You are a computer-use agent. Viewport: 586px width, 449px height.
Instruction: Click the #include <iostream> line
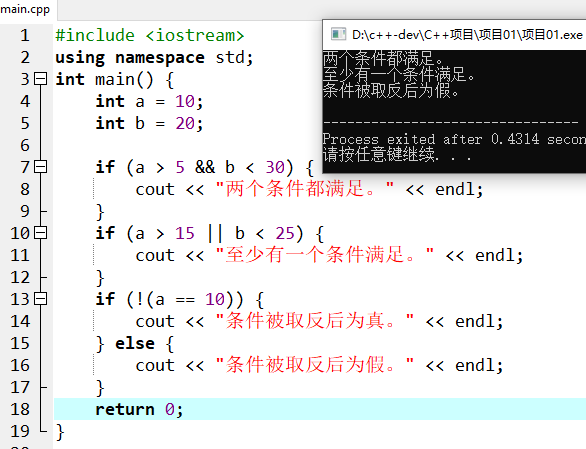click(149, 36)
